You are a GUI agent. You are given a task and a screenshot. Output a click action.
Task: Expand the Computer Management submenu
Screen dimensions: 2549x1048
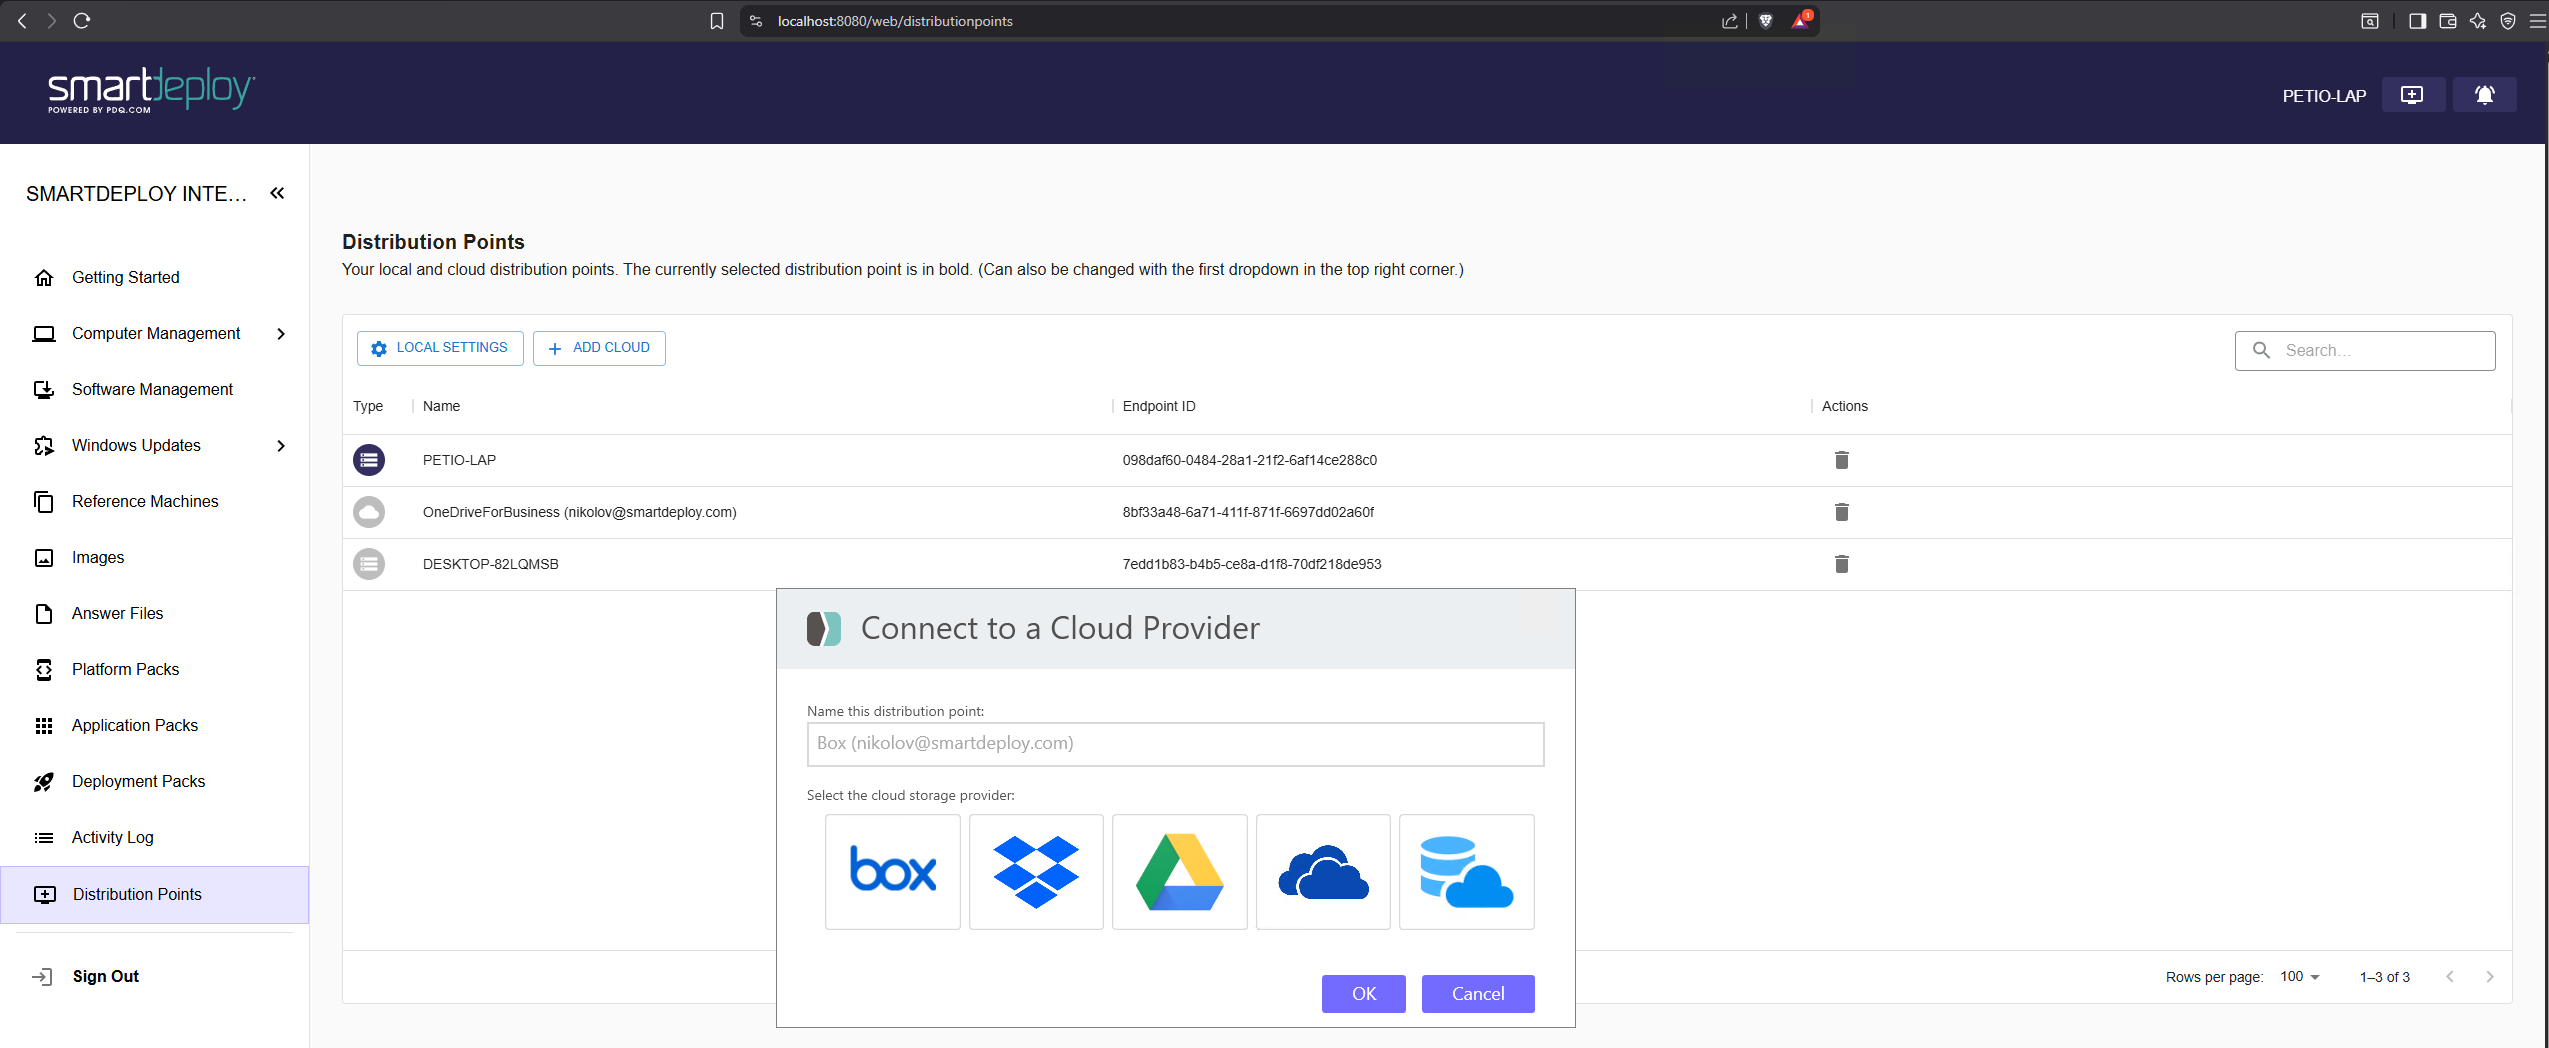tap(281, 334)
